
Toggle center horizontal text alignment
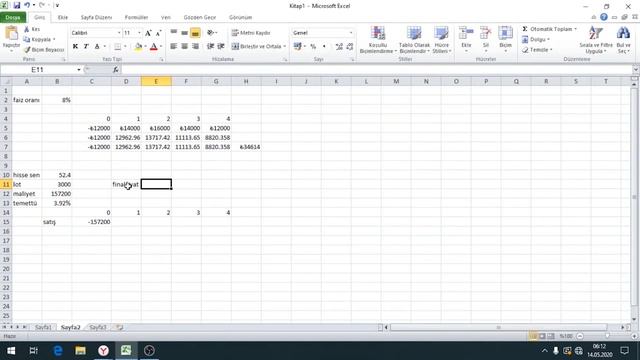[184, 47]
